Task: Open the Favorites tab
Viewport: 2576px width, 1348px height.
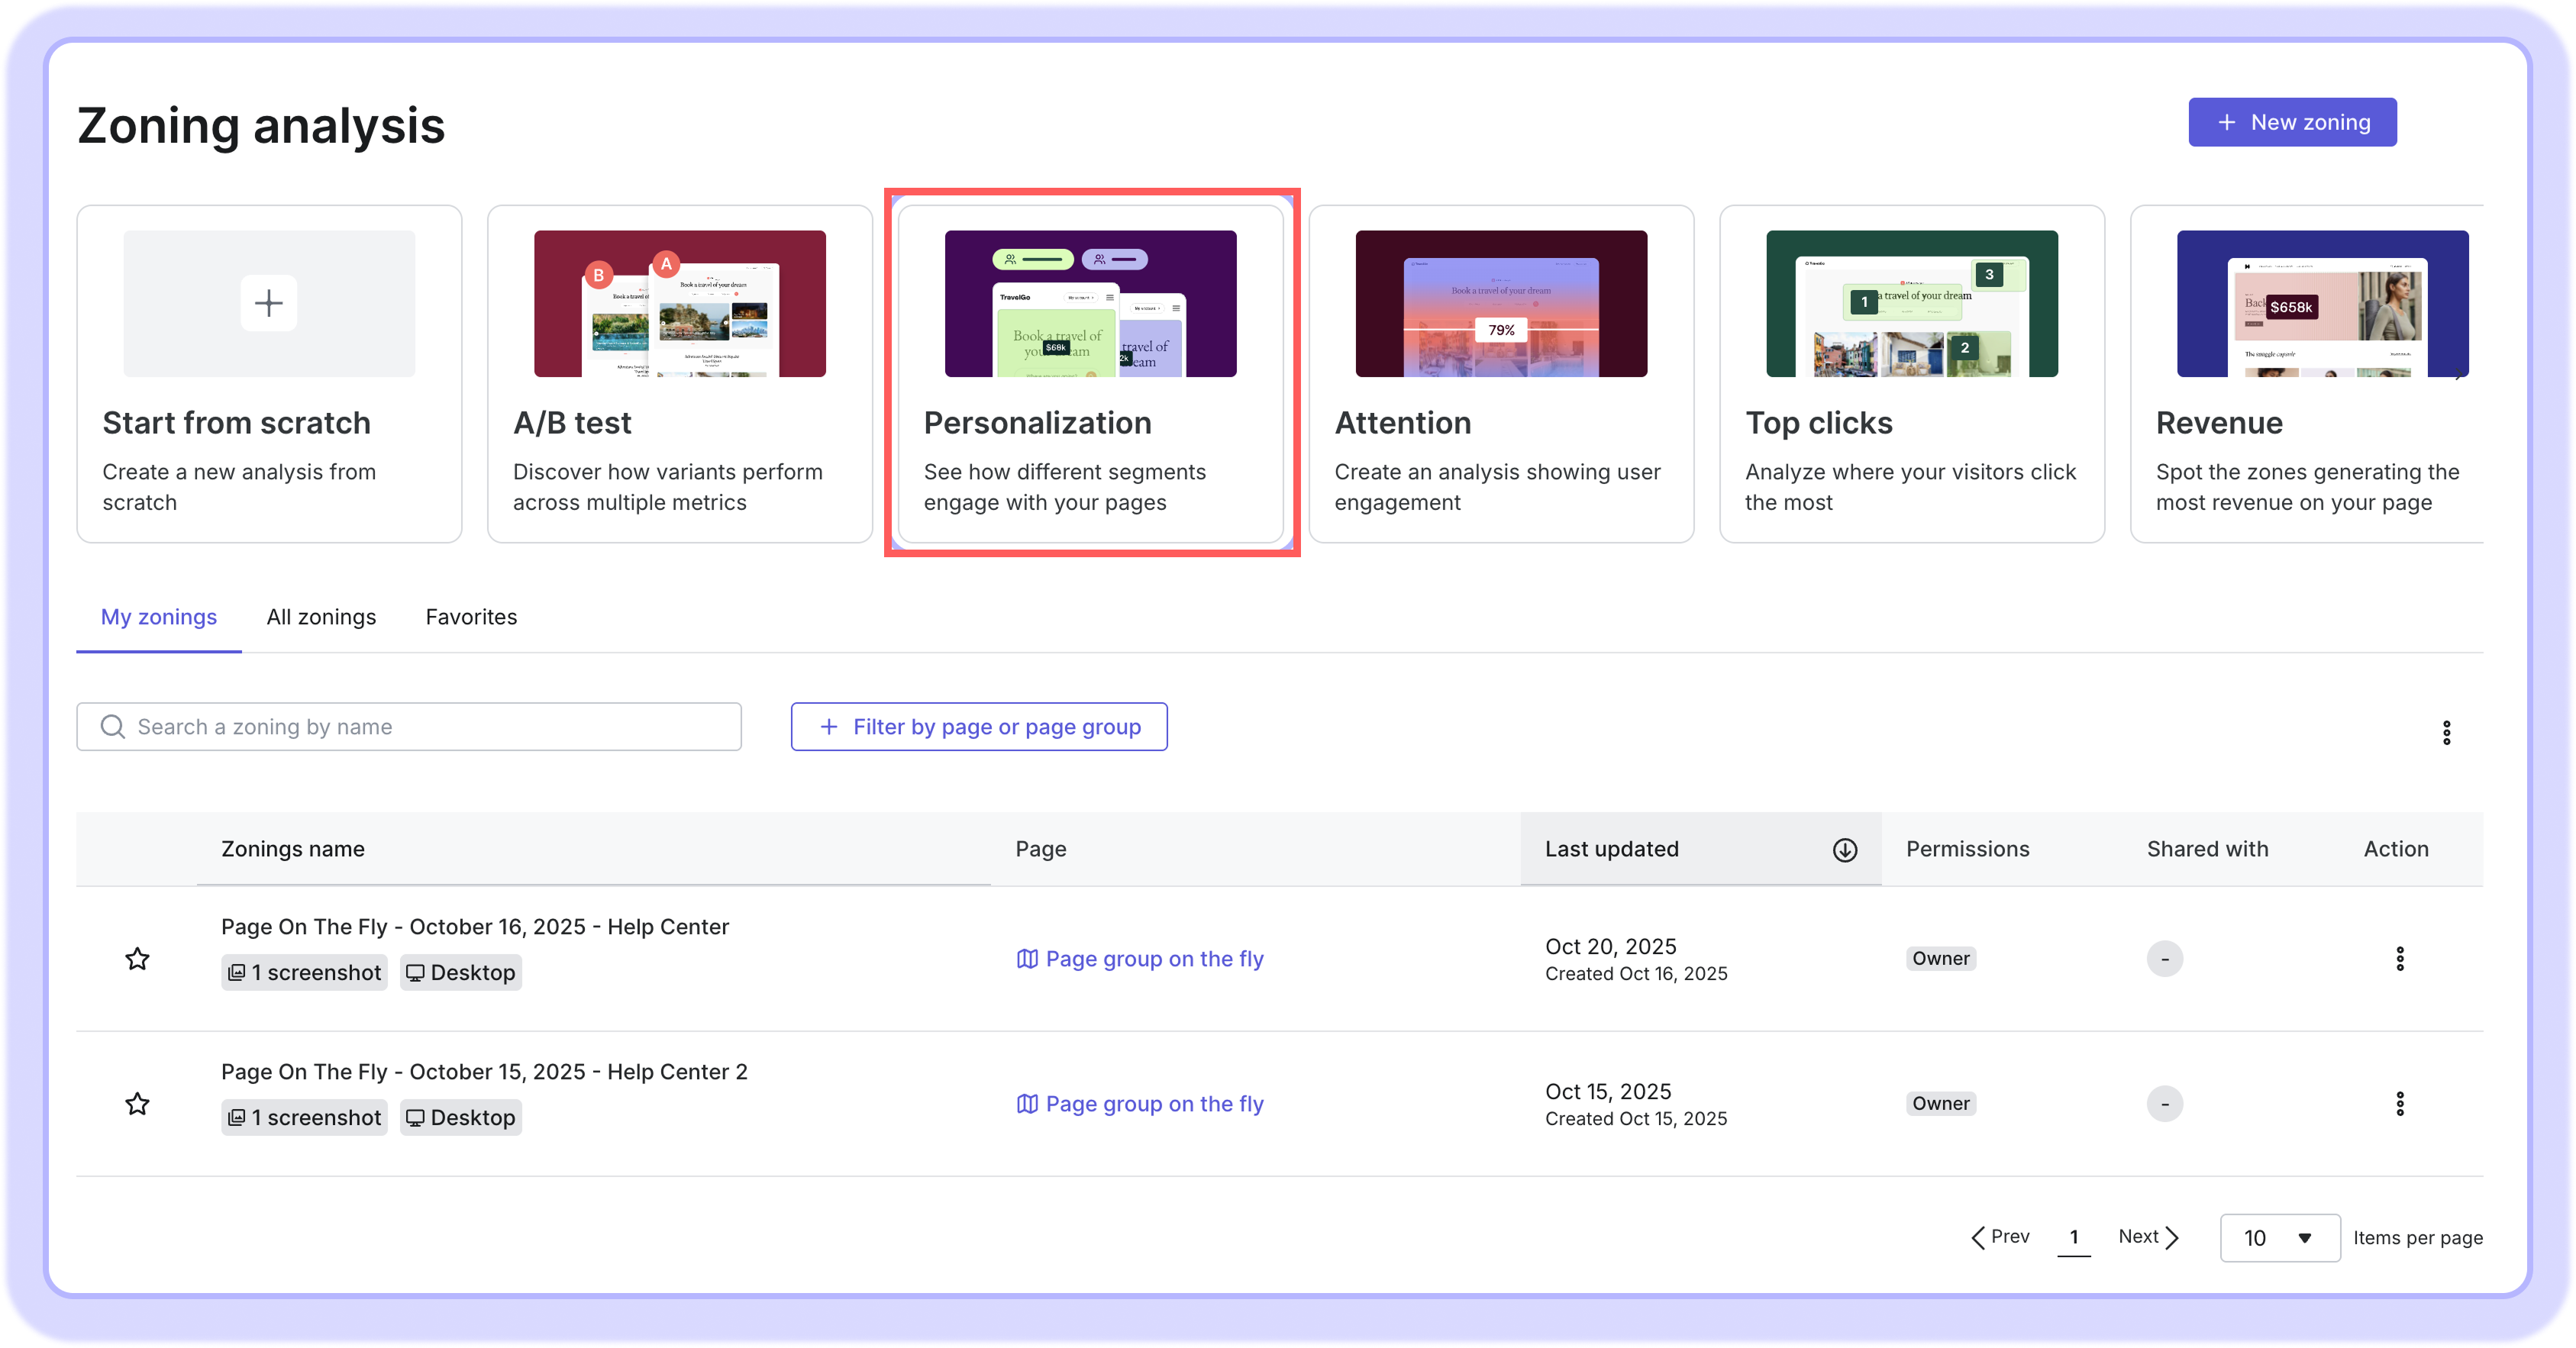Action: click(471, 617)
